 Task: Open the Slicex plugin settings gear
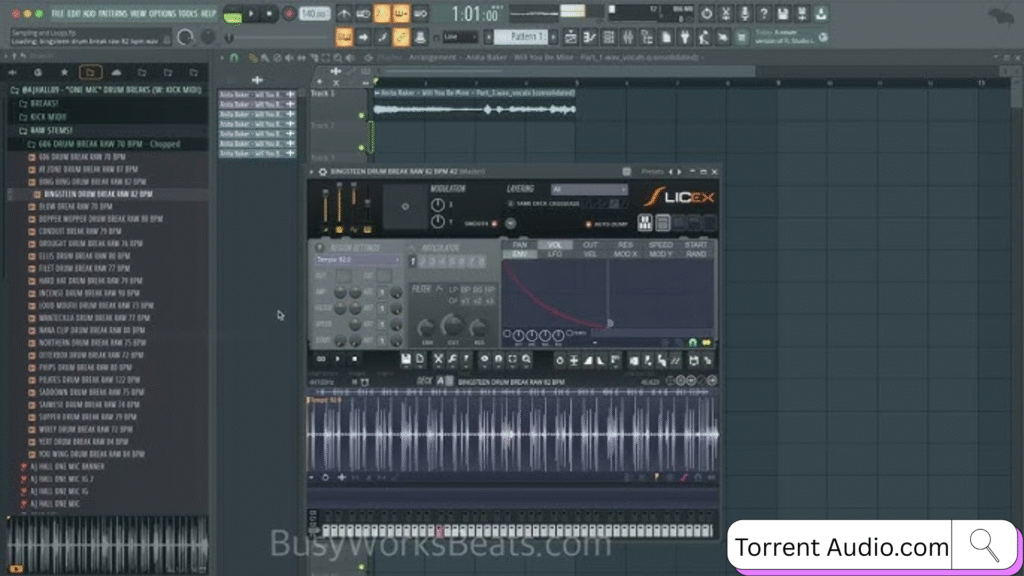tap(322, 172)
